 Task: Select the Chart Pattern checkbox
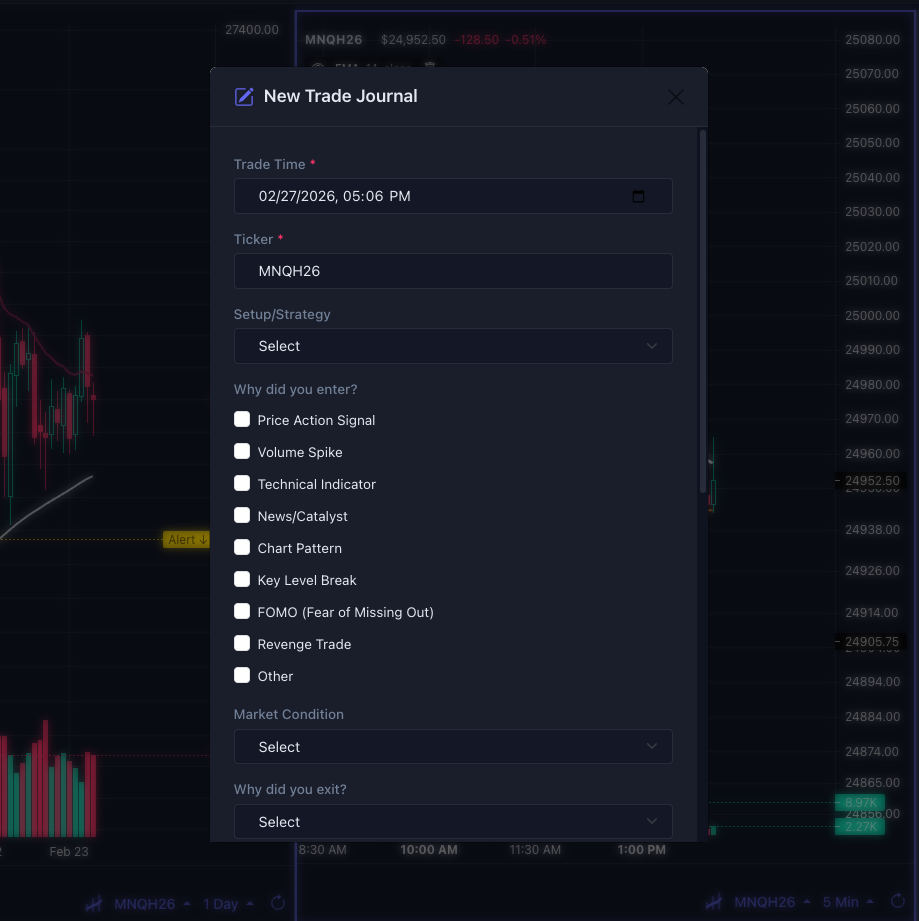pyautogui.click(x=242, y=547)
